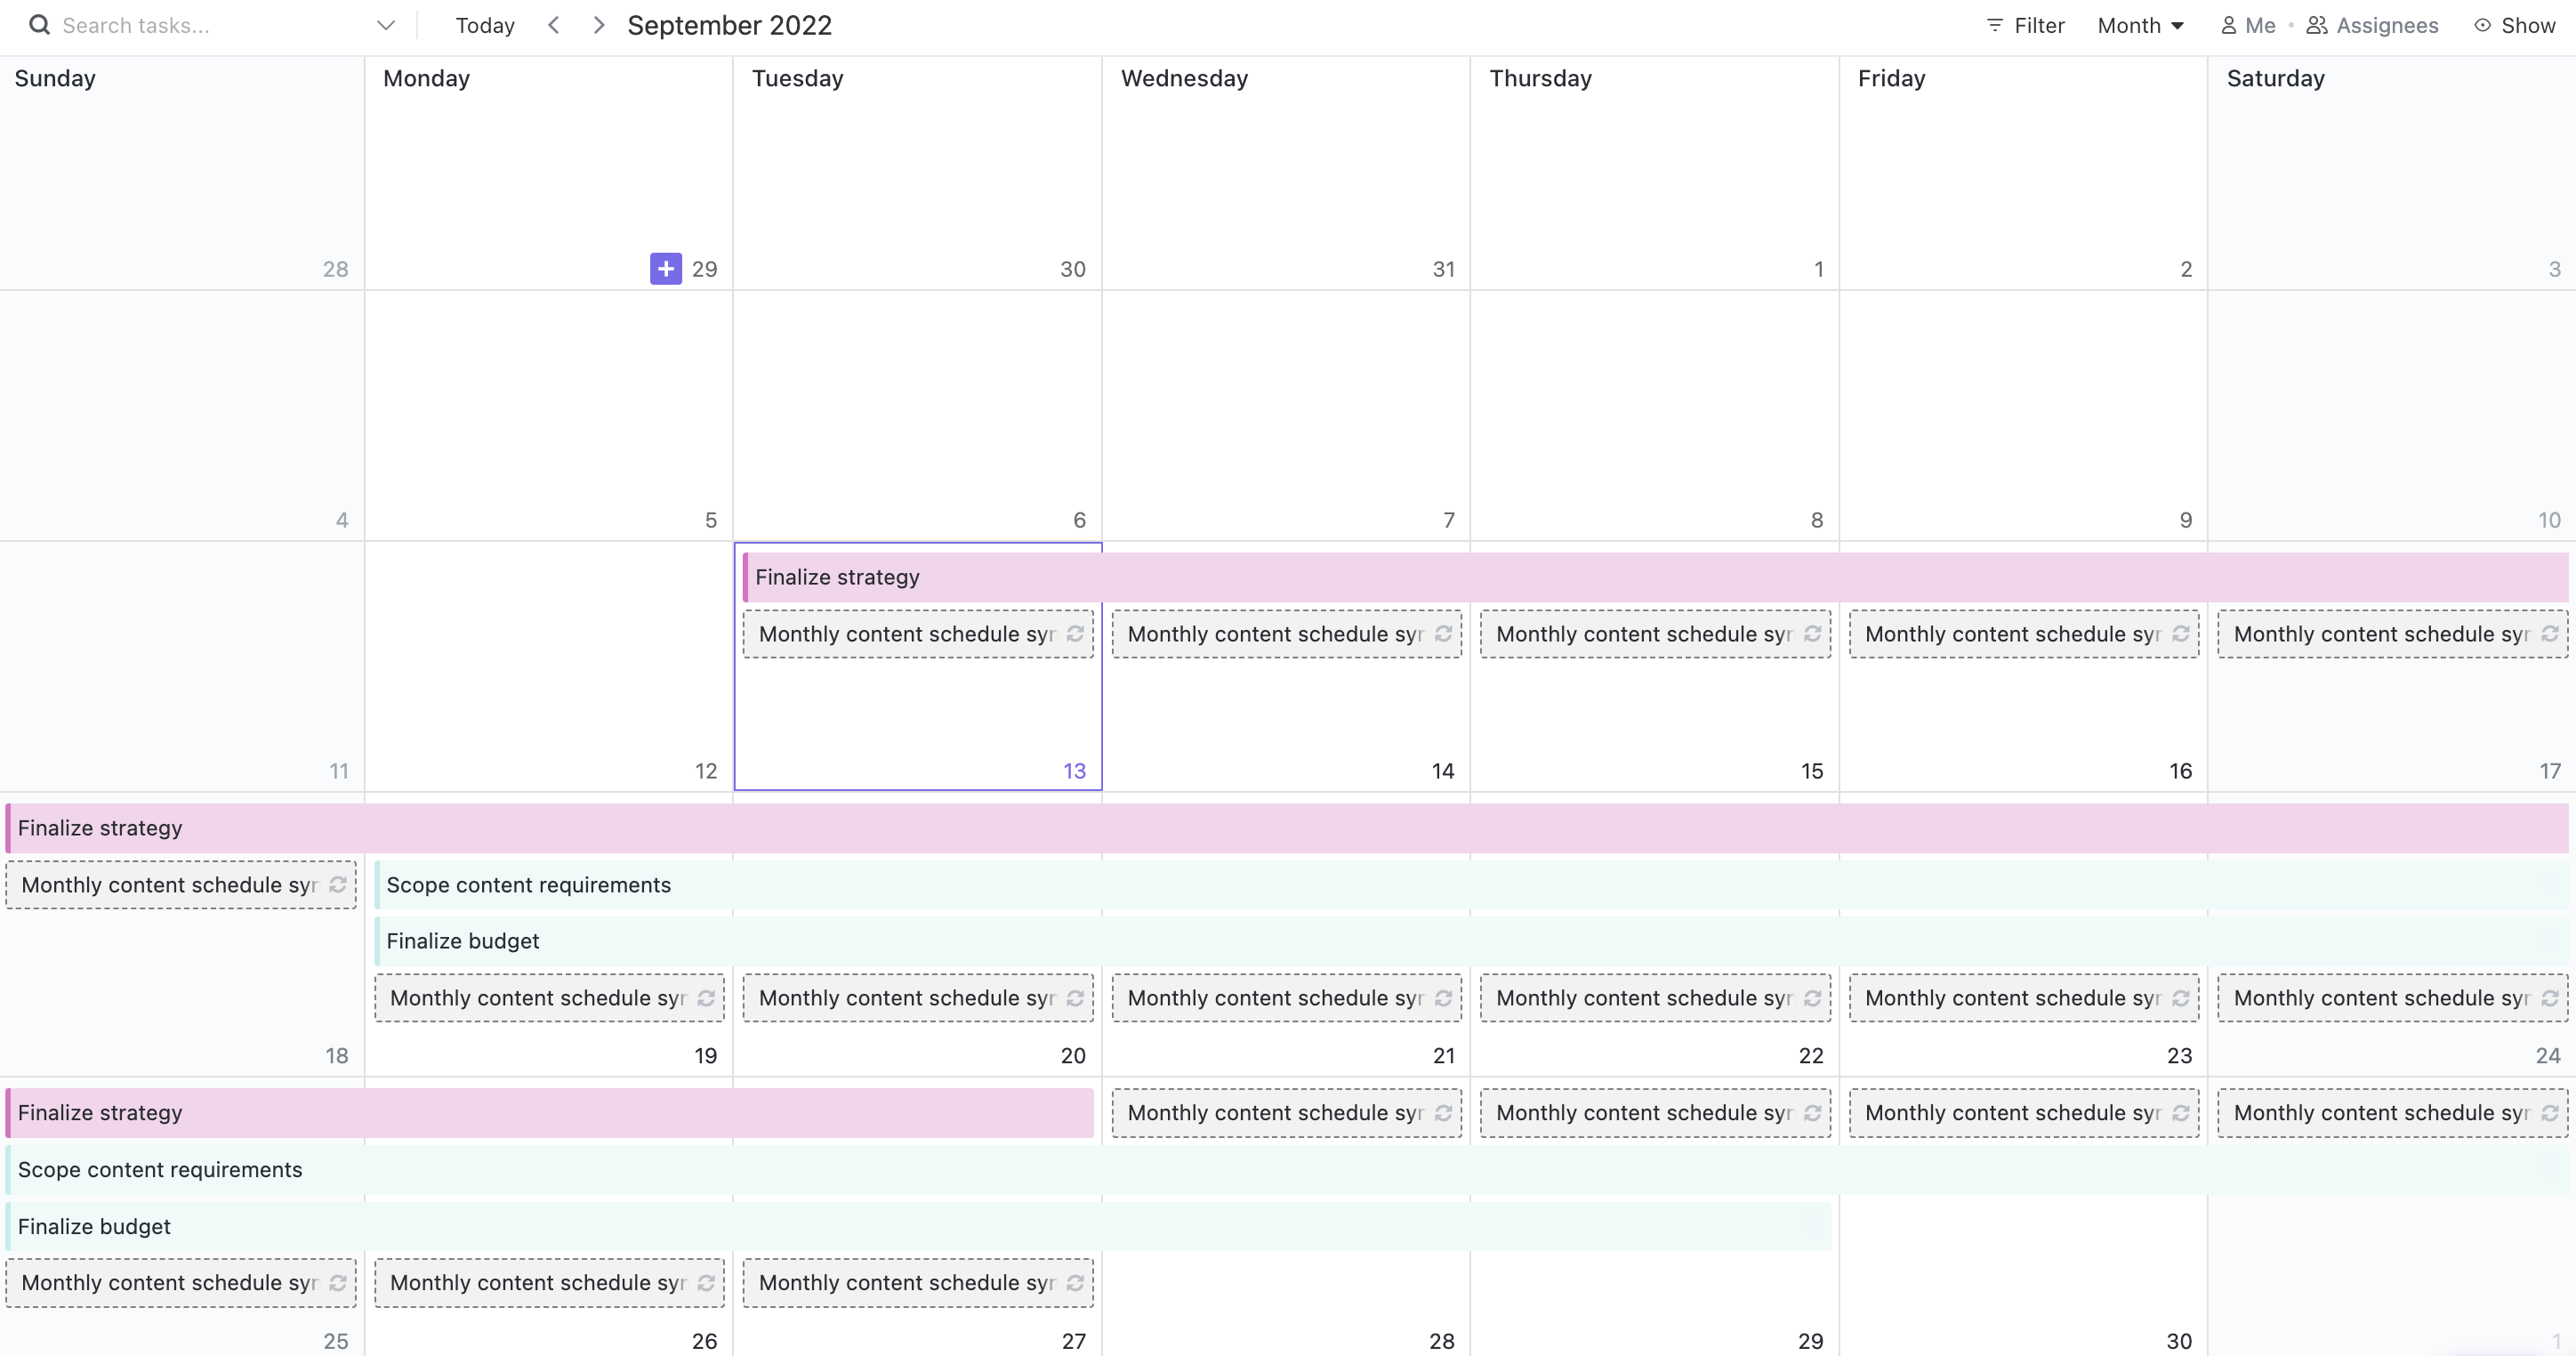
Task: Expand the search options chevron
Action: tap(386, 24)
